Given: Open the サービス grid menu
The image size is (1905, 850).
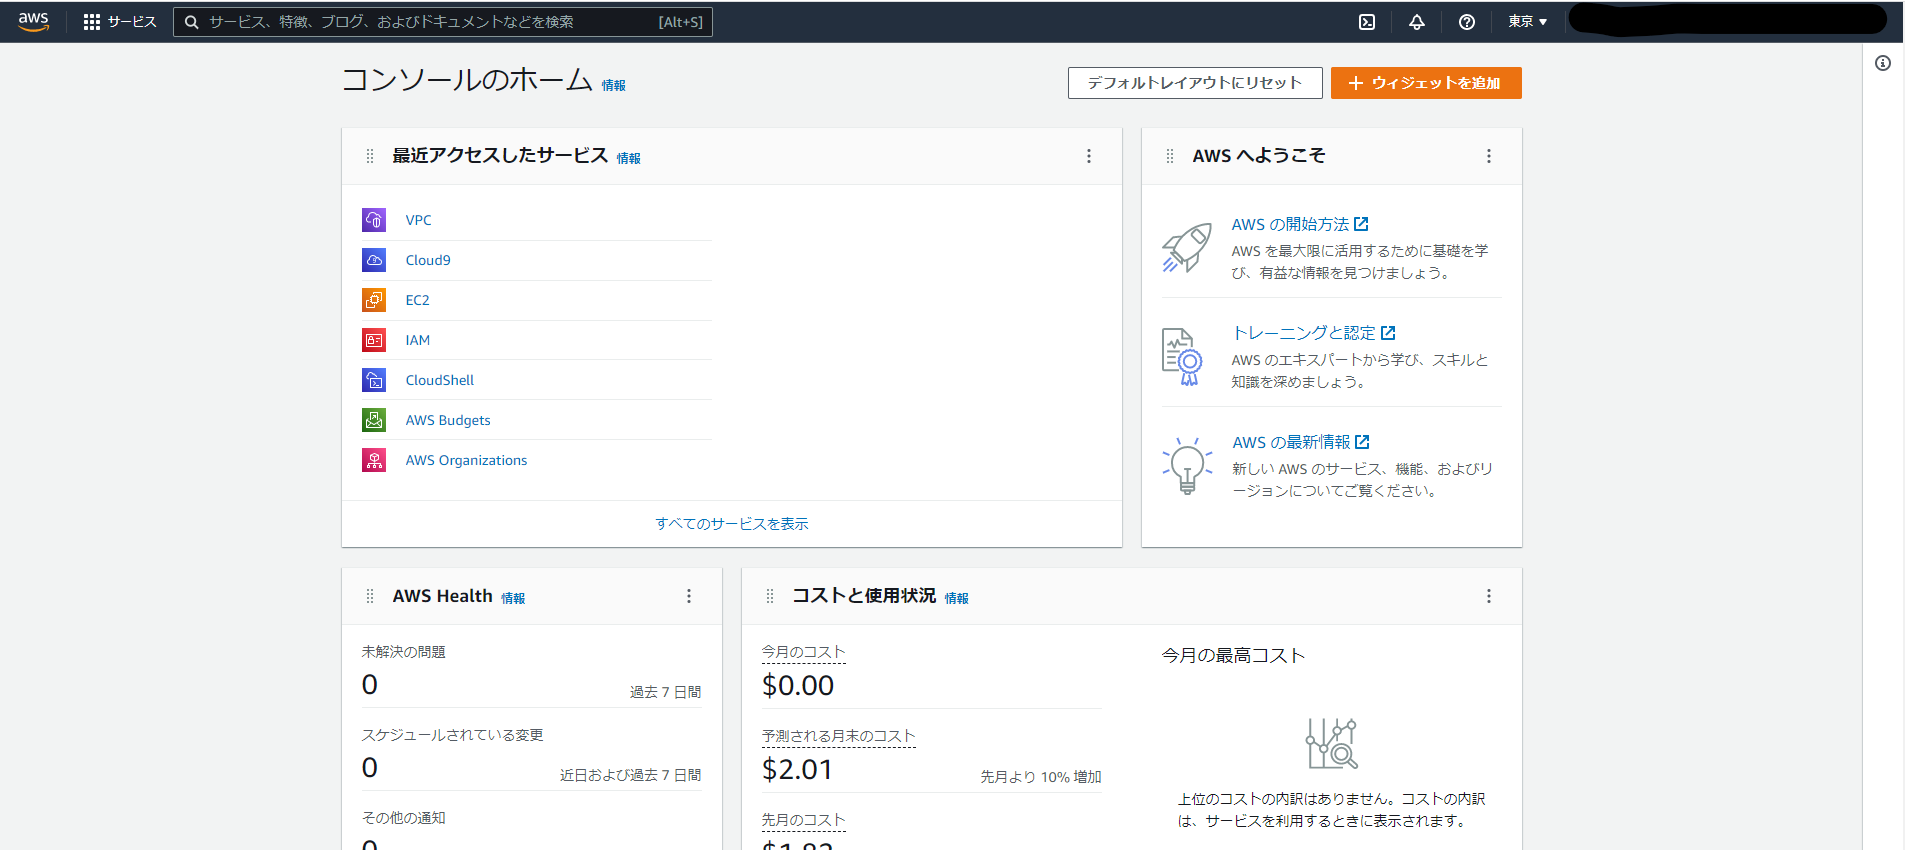Looking at the screenshot, I should click(120, 22).
